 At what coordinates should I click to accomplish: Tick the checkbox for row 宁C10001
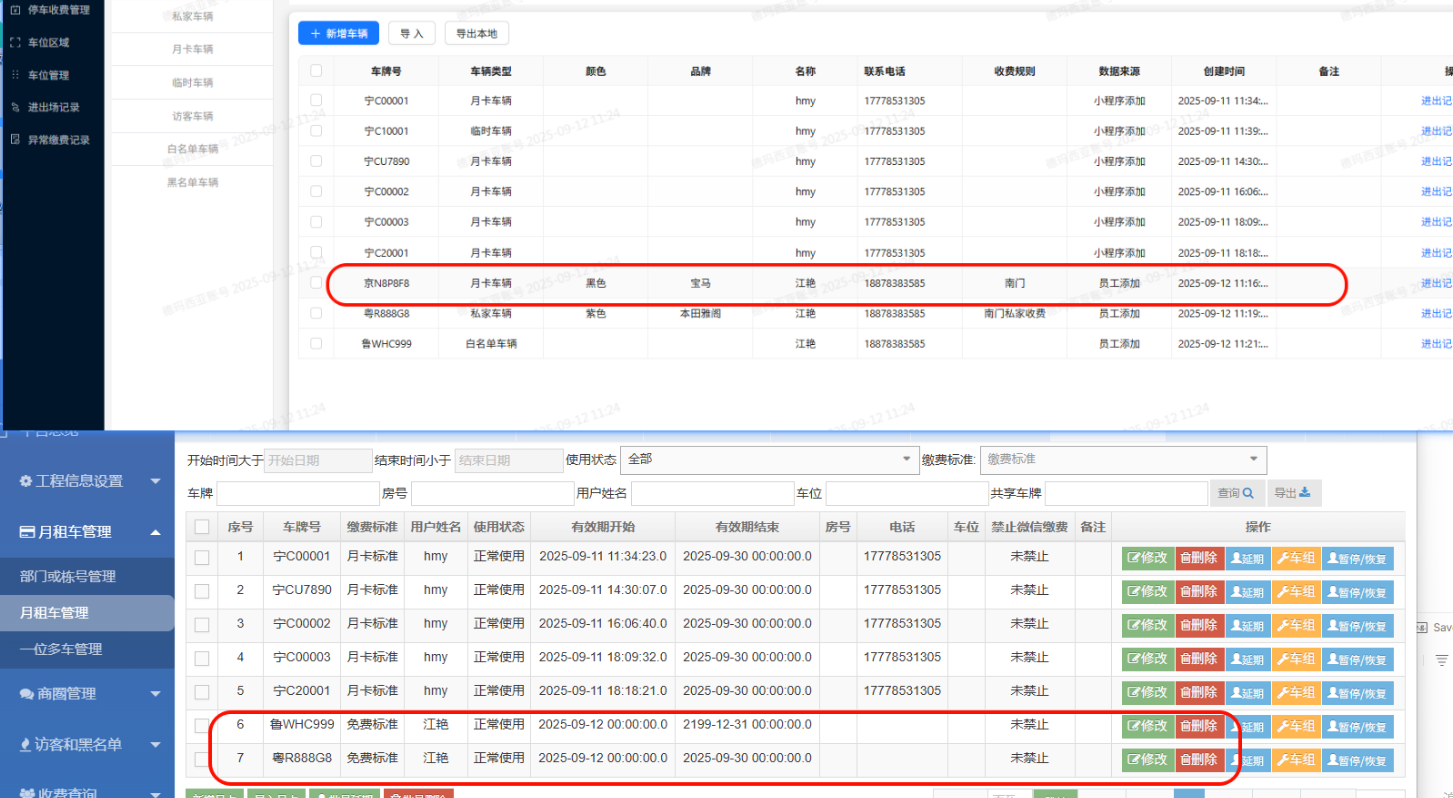coord(316,131)
